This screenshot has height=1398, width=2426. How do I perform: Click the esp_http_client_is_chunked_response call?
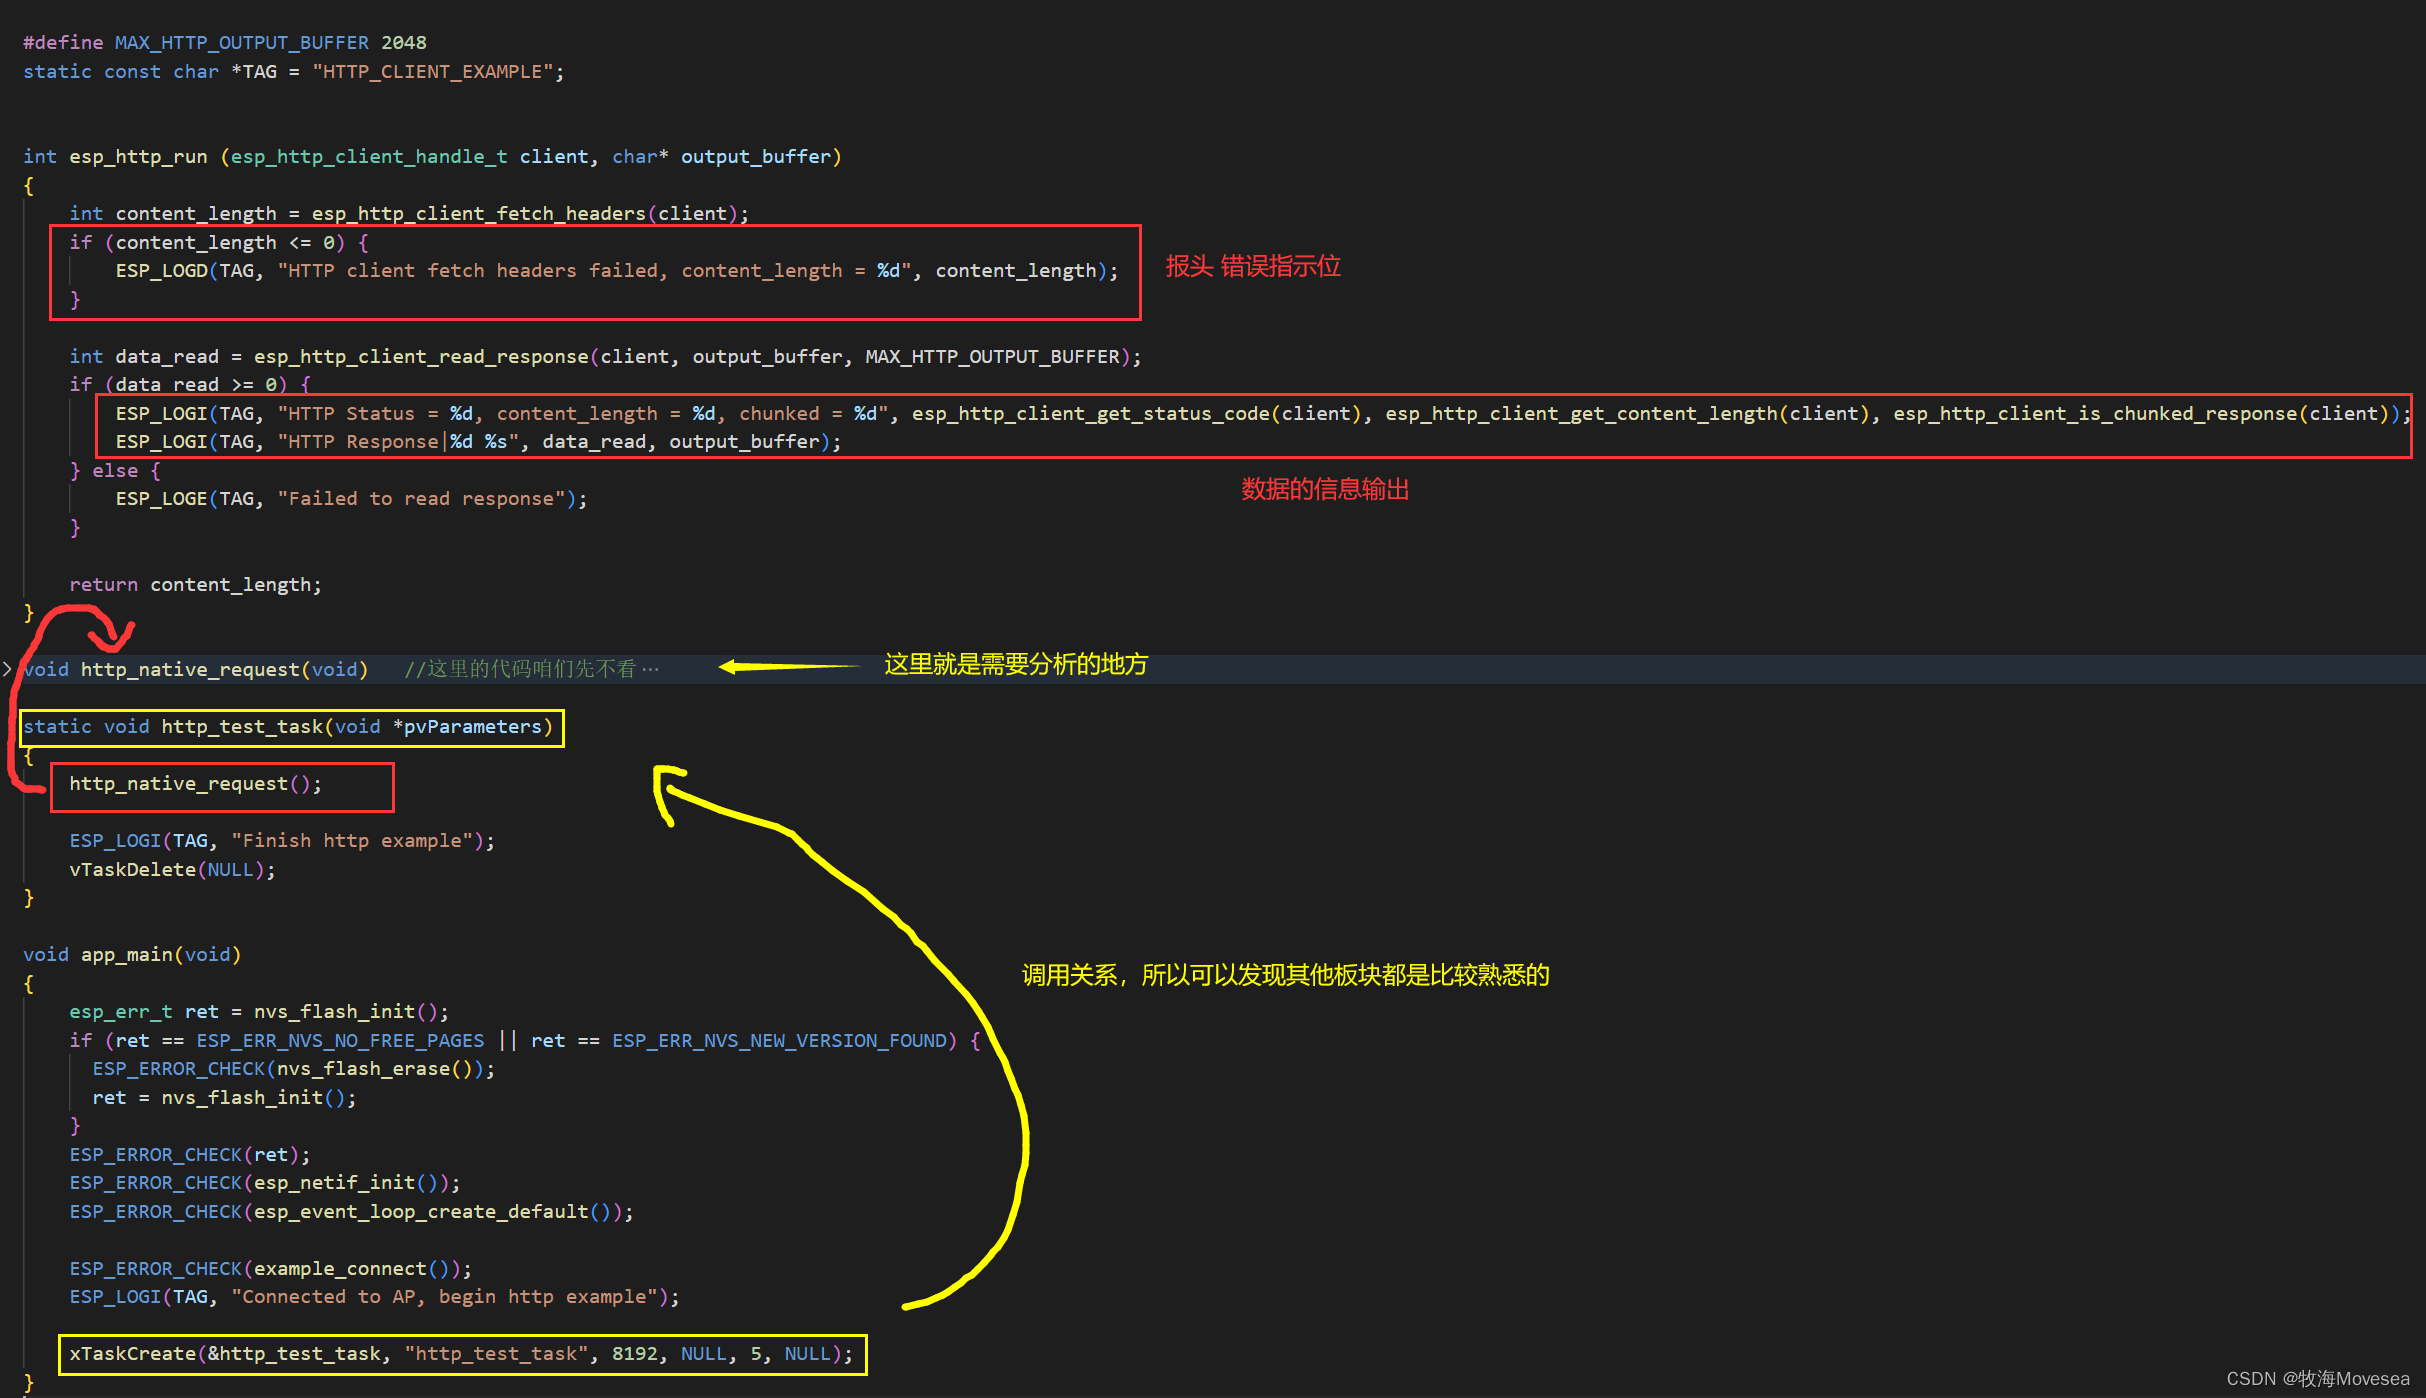point(2094,414)
